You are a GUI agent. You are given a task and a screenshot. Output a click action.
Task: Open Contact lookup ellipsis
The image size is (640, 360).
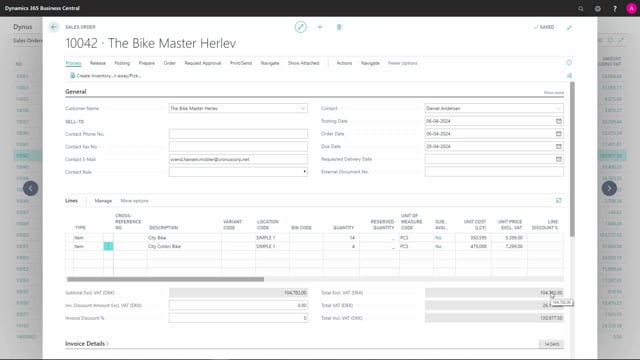point(558,108)
